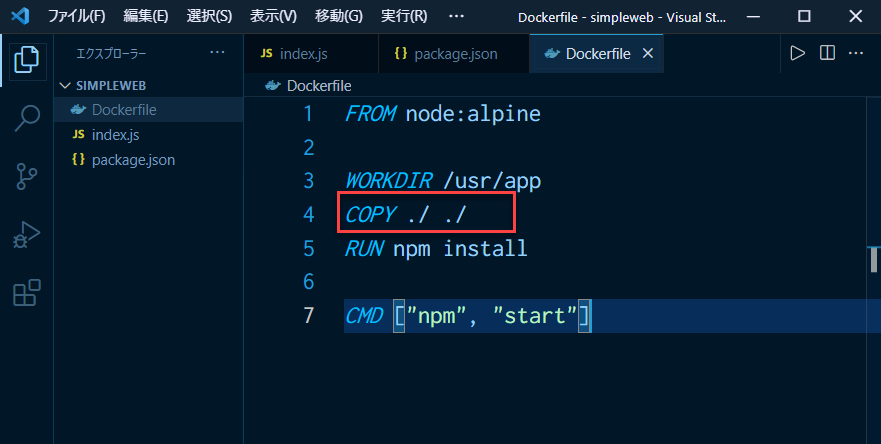Click the VS Code logo icon
Screen dimensions: 881x444
20,16
